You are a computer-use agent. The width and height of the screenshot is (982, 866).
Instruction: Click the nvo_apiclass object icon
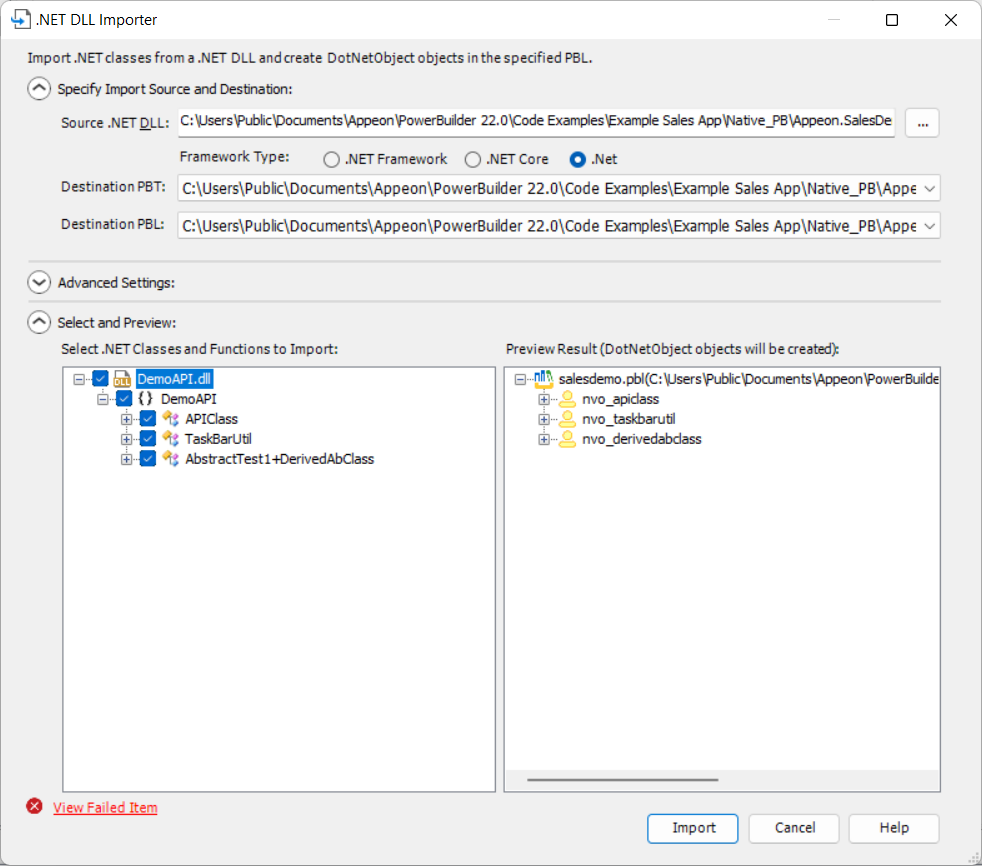click(567, 399)
